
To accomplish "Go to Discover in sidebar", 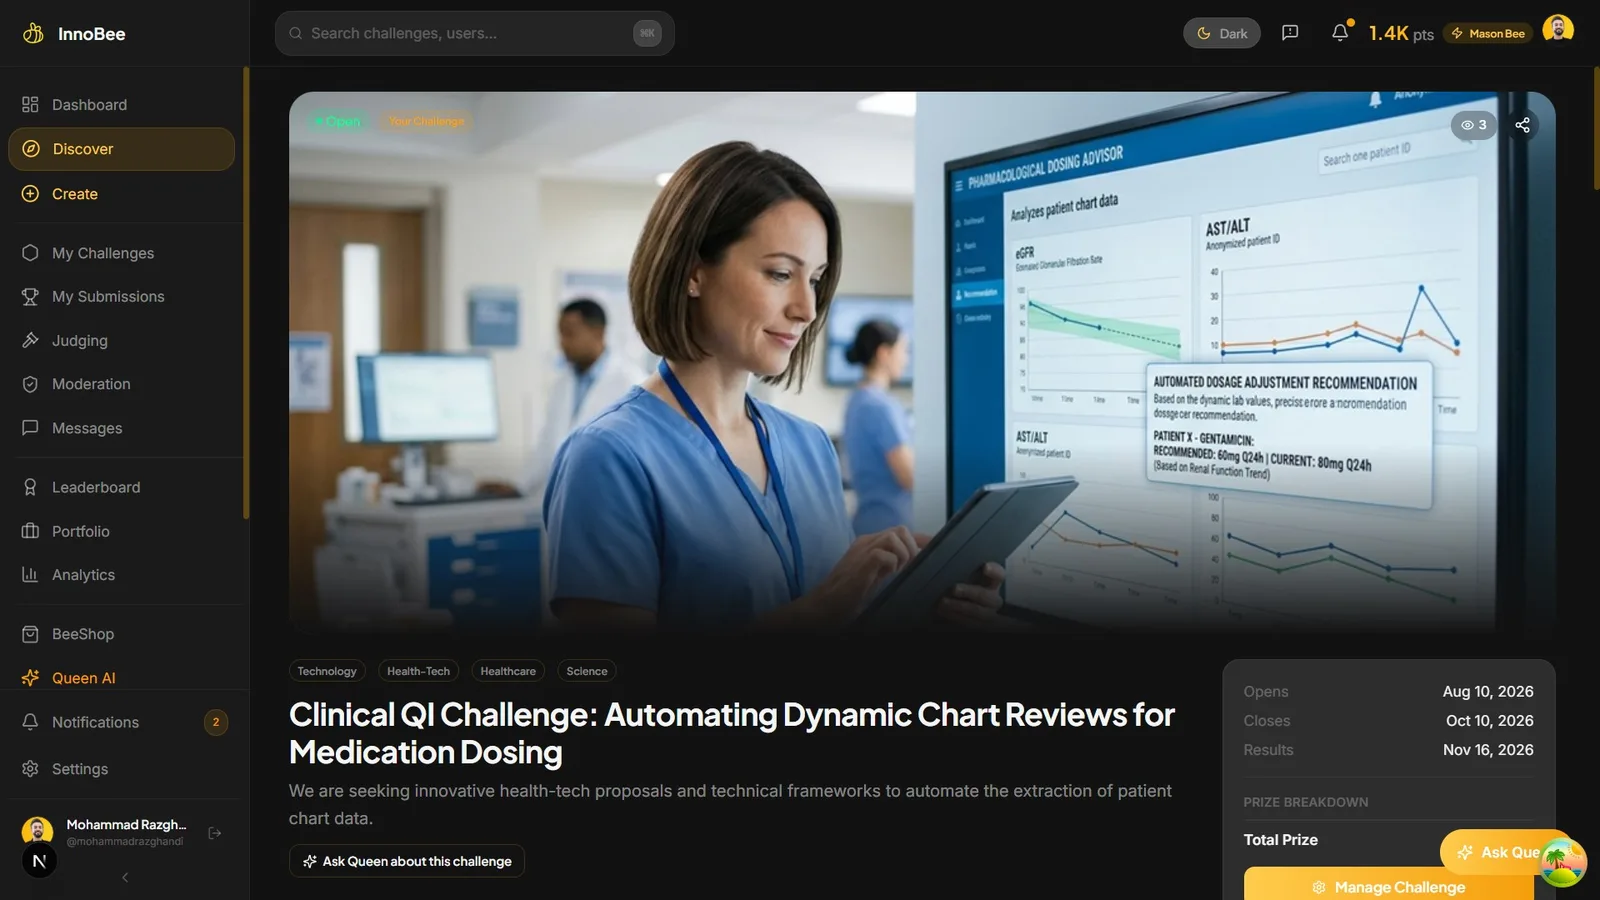I will 122,149.
